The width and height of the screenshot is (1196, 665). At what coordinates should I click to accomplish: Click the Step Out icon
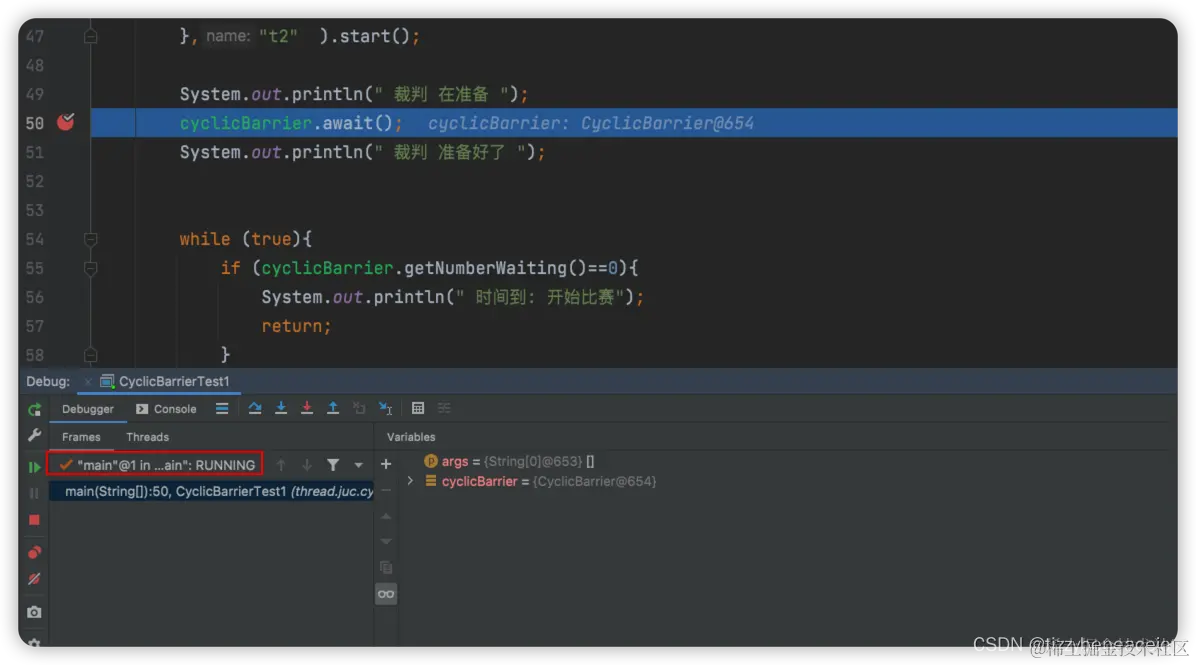coord(333,409)
